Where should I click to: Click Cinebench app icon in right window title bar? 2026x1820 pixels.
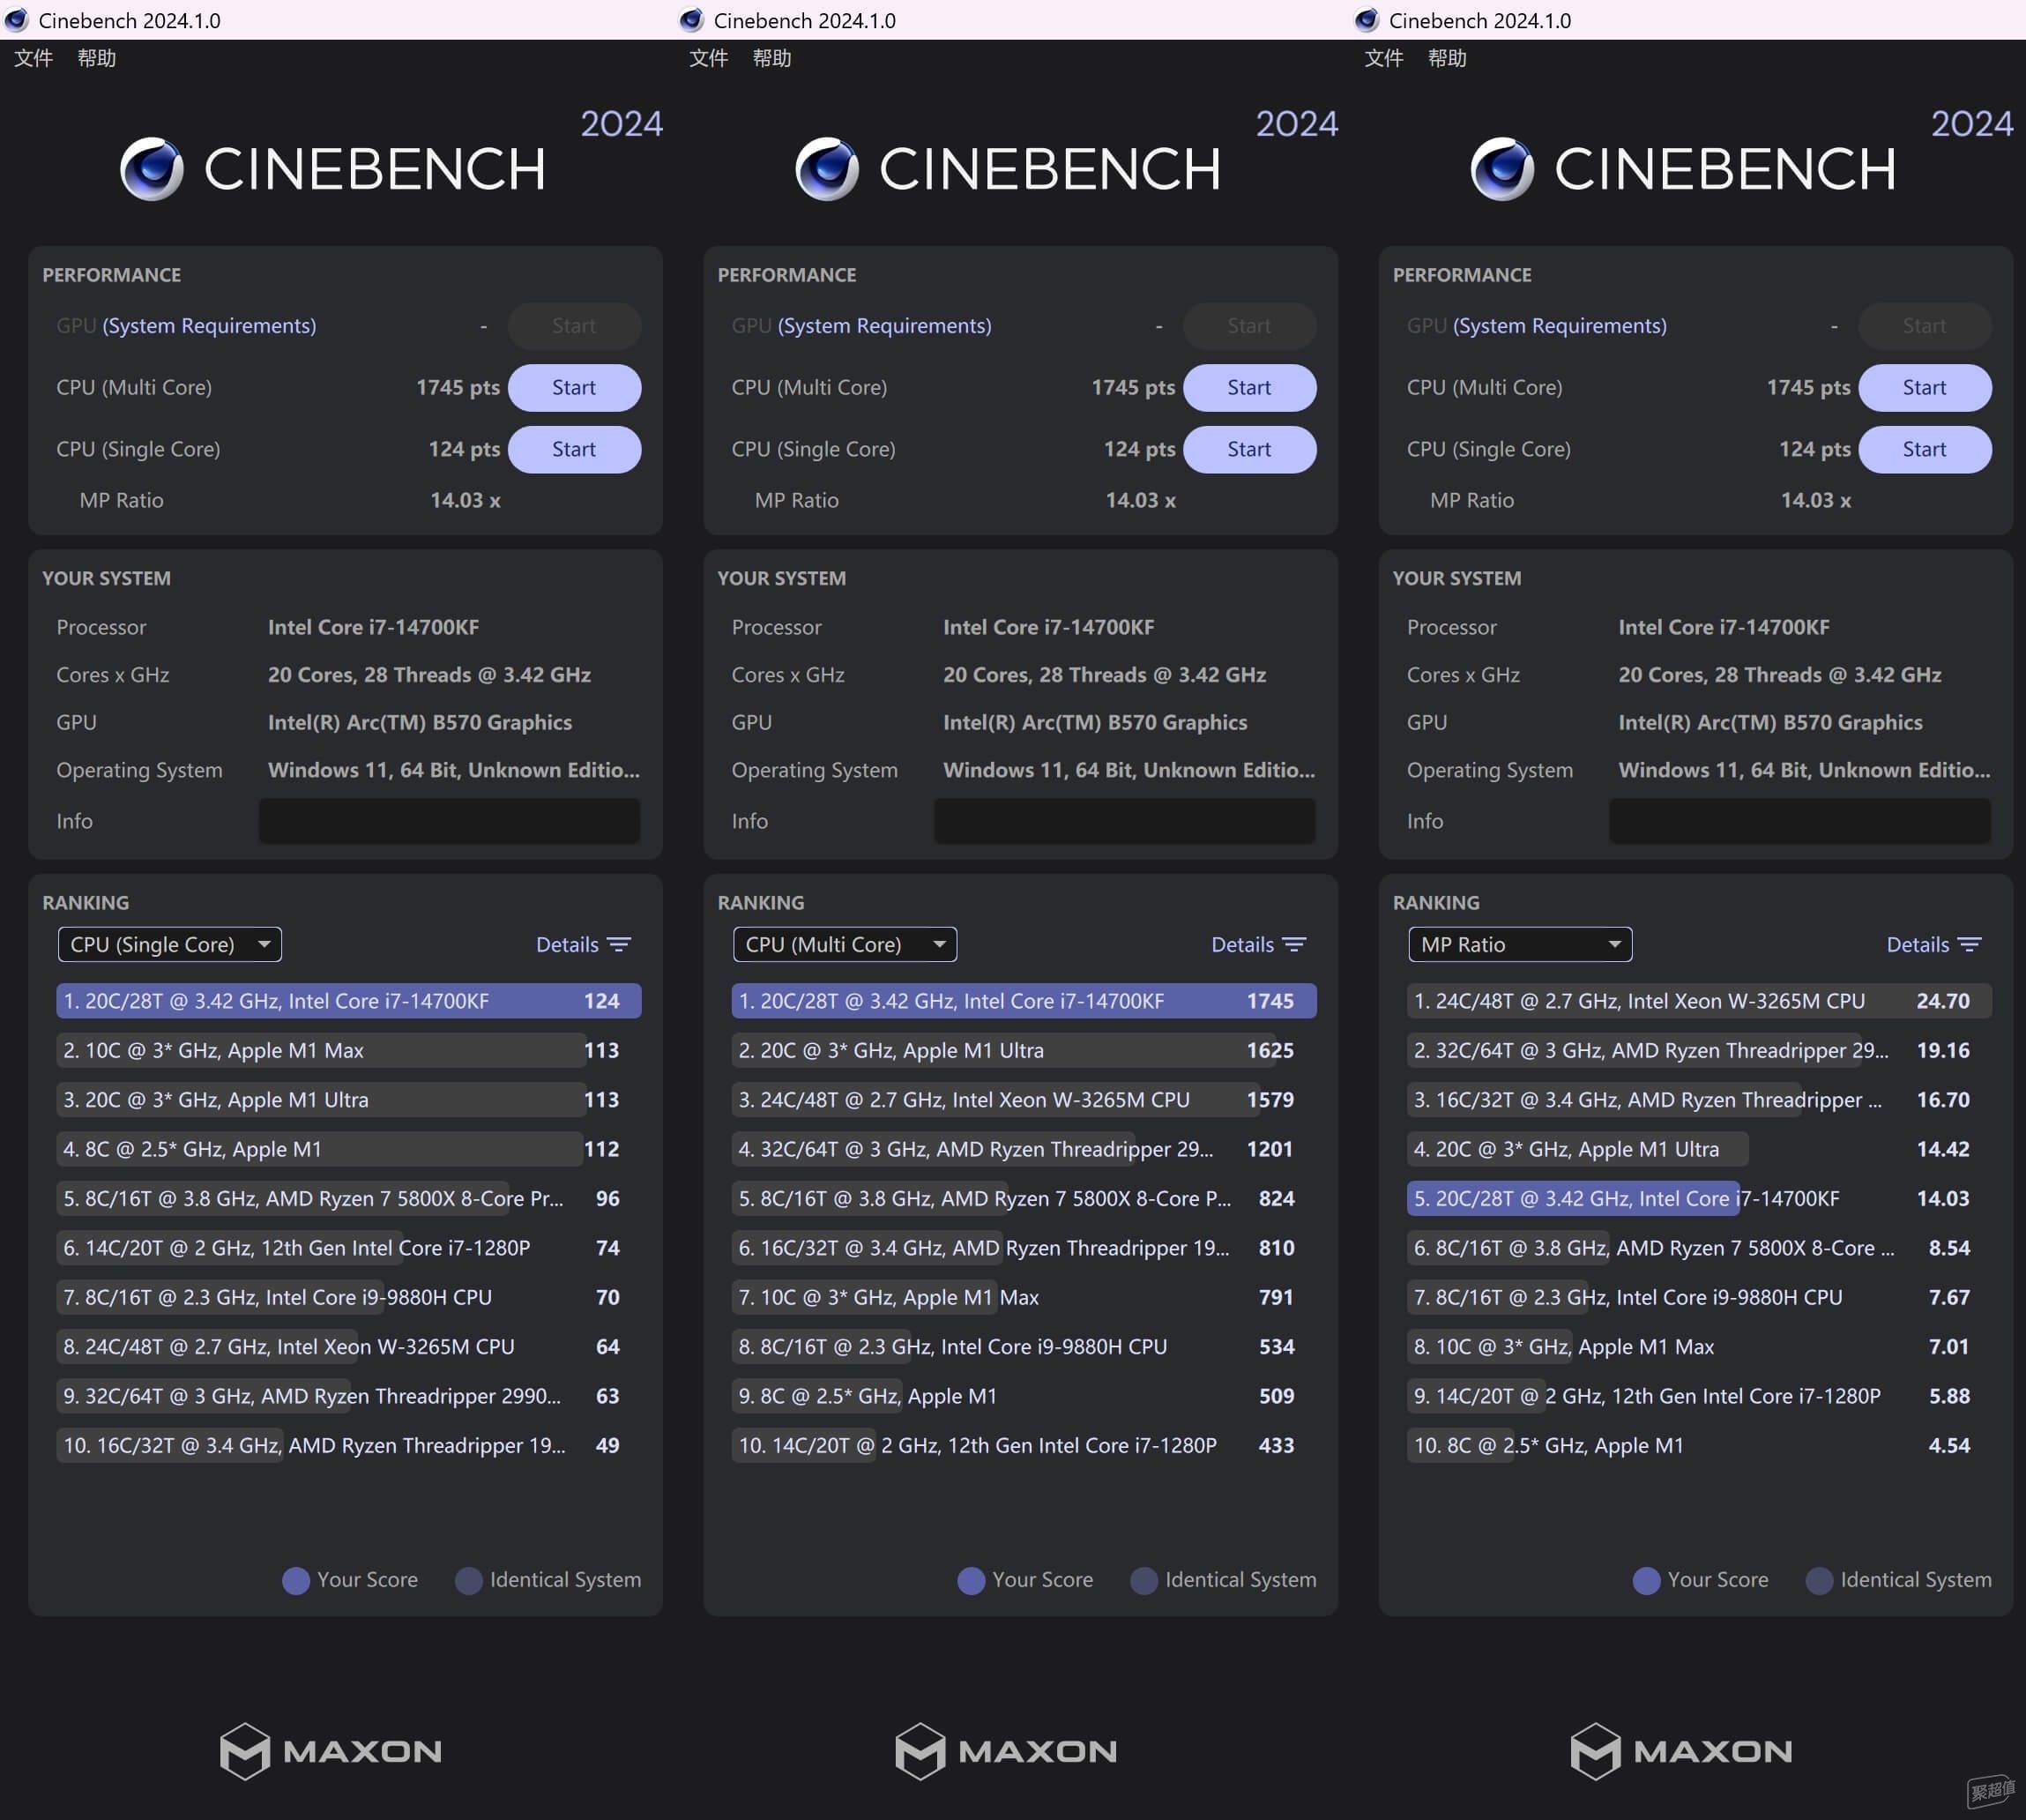[x=1367, y=20]
